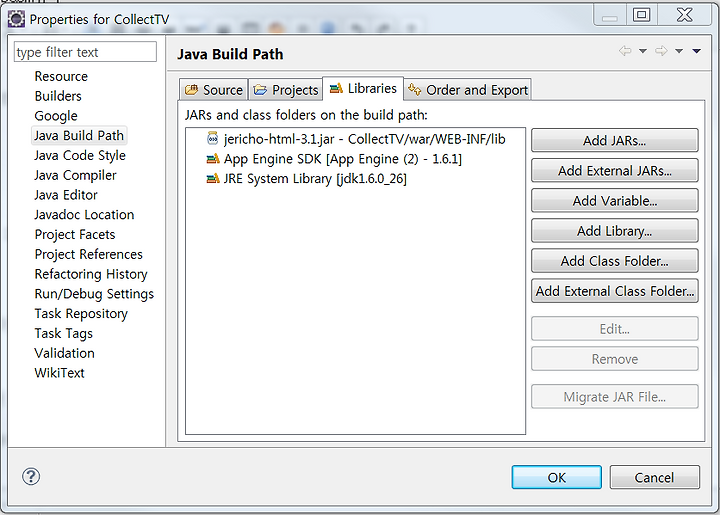720x515 pixels.
Task: Click the Libraries tab books icon
Action: point(336,88)
